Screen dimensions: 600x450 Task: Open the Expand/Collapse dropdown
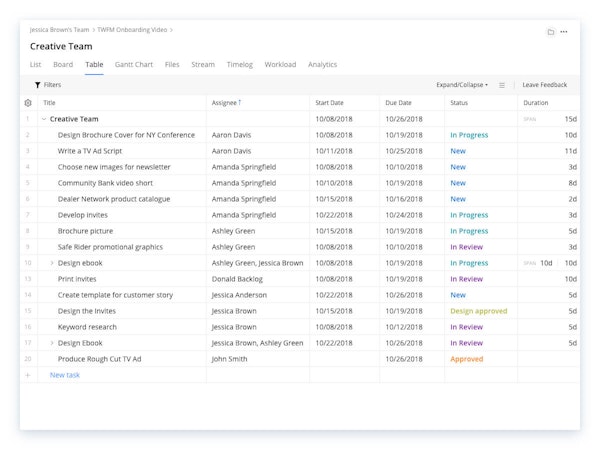point(462,85)
